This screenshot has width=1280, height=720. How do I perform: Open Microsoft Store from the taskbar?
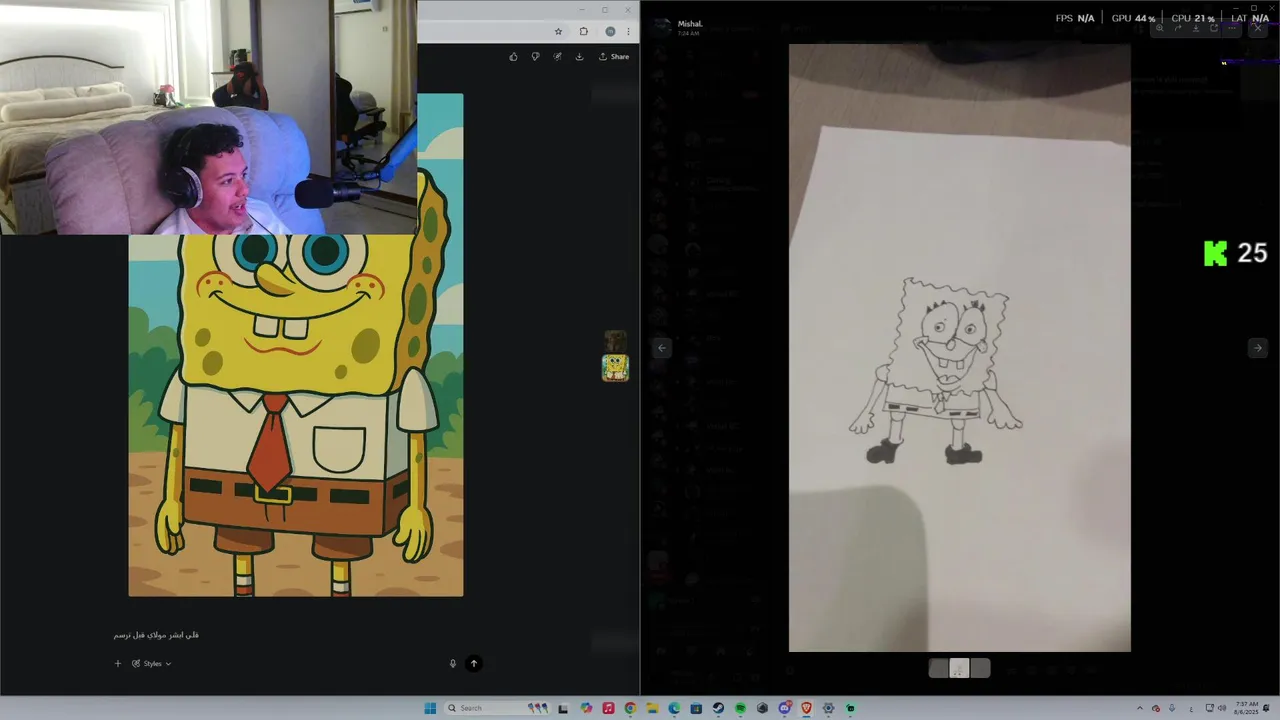[697, 708]
